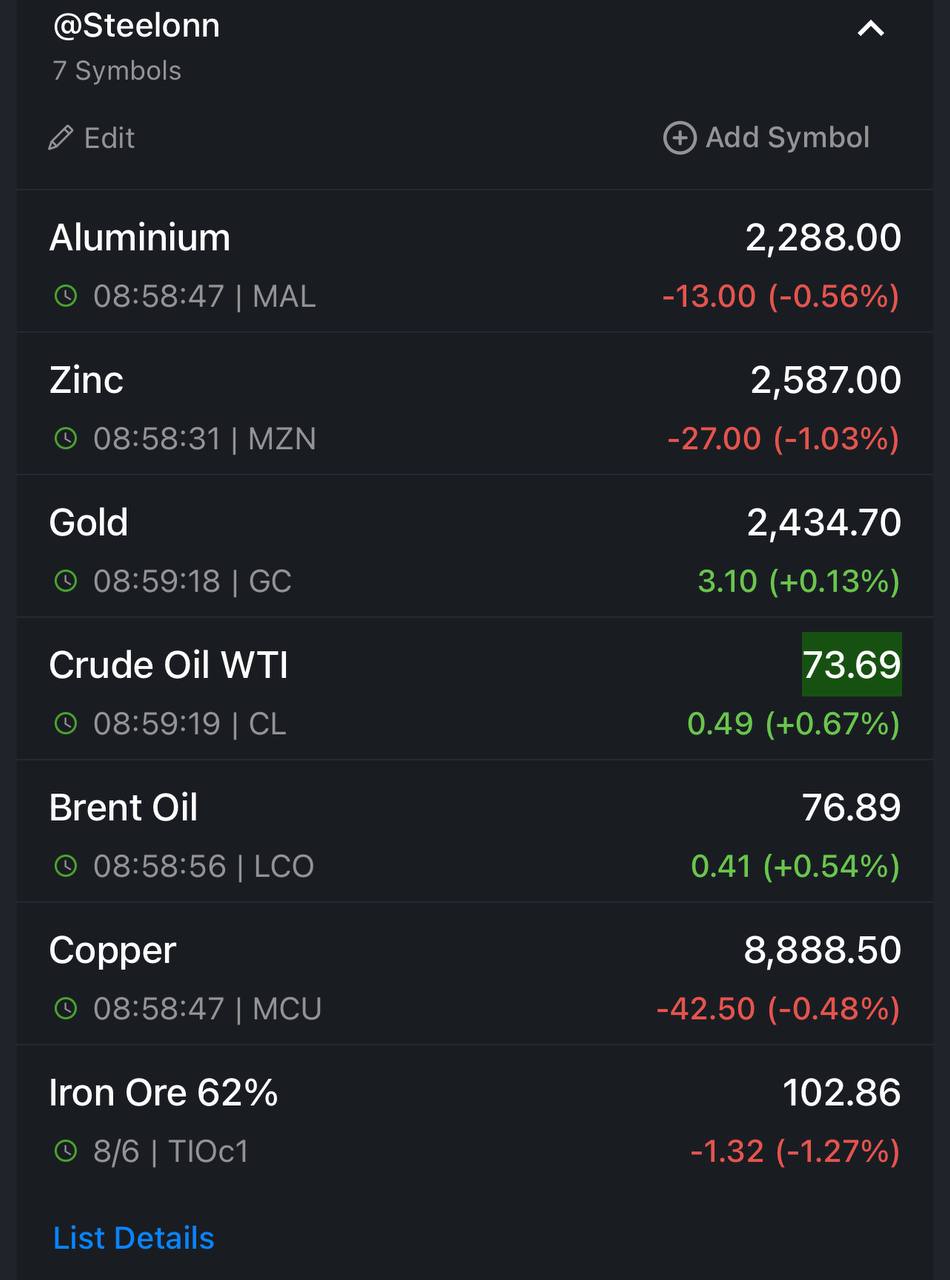Image resolution: width=950 pixels, height=1280 pixels.
Task: Click the Edit text button
Action: point(109,138)
